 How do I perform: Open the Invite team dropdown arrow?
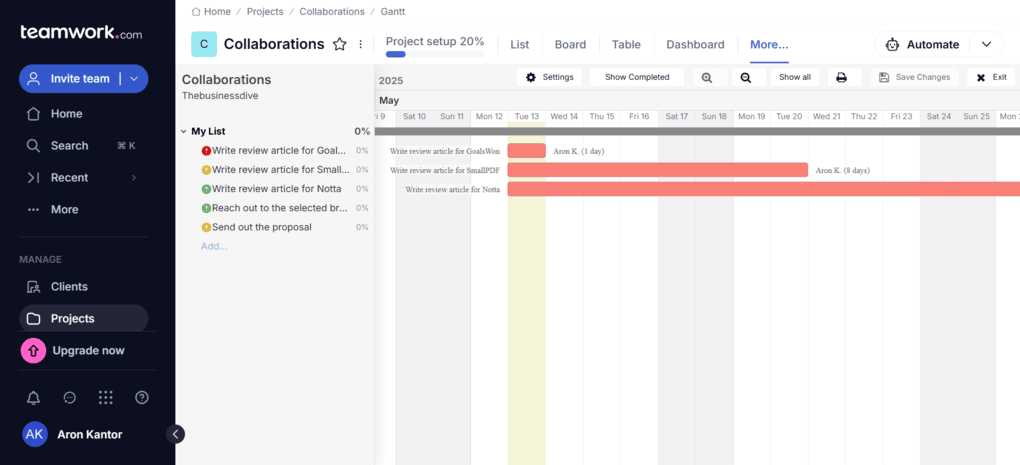tap(134, 79)
